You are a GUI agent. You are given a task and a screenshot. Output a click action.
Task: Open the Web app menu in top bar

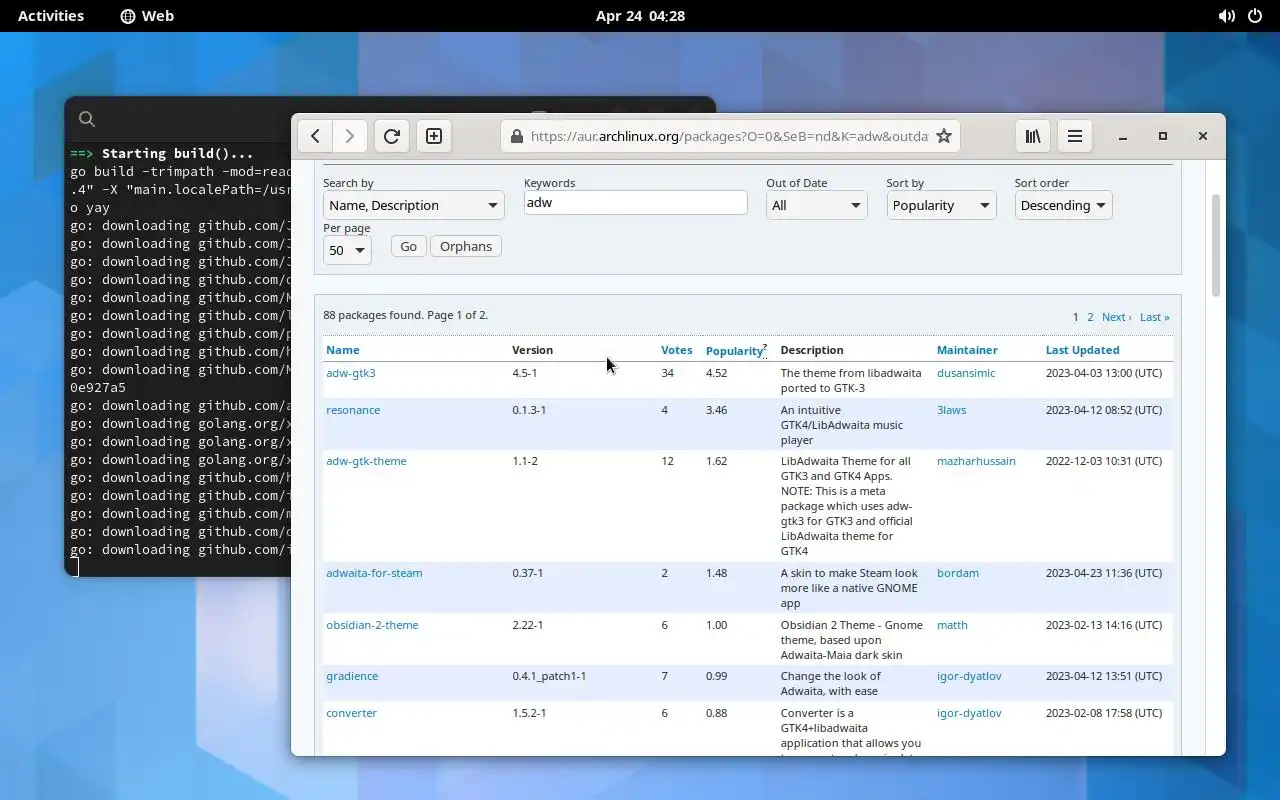(147, 16)
